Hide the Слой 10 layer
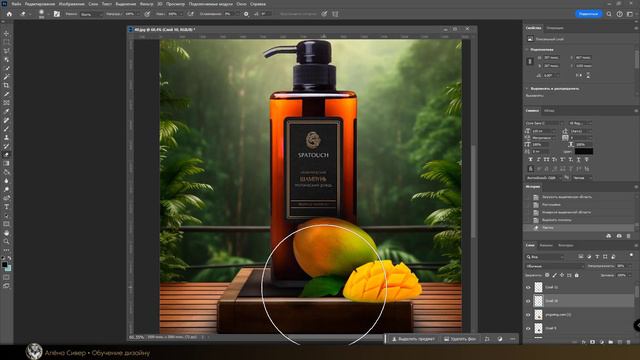The width and height of the screenshot is (640, 360). coord(528,301)
